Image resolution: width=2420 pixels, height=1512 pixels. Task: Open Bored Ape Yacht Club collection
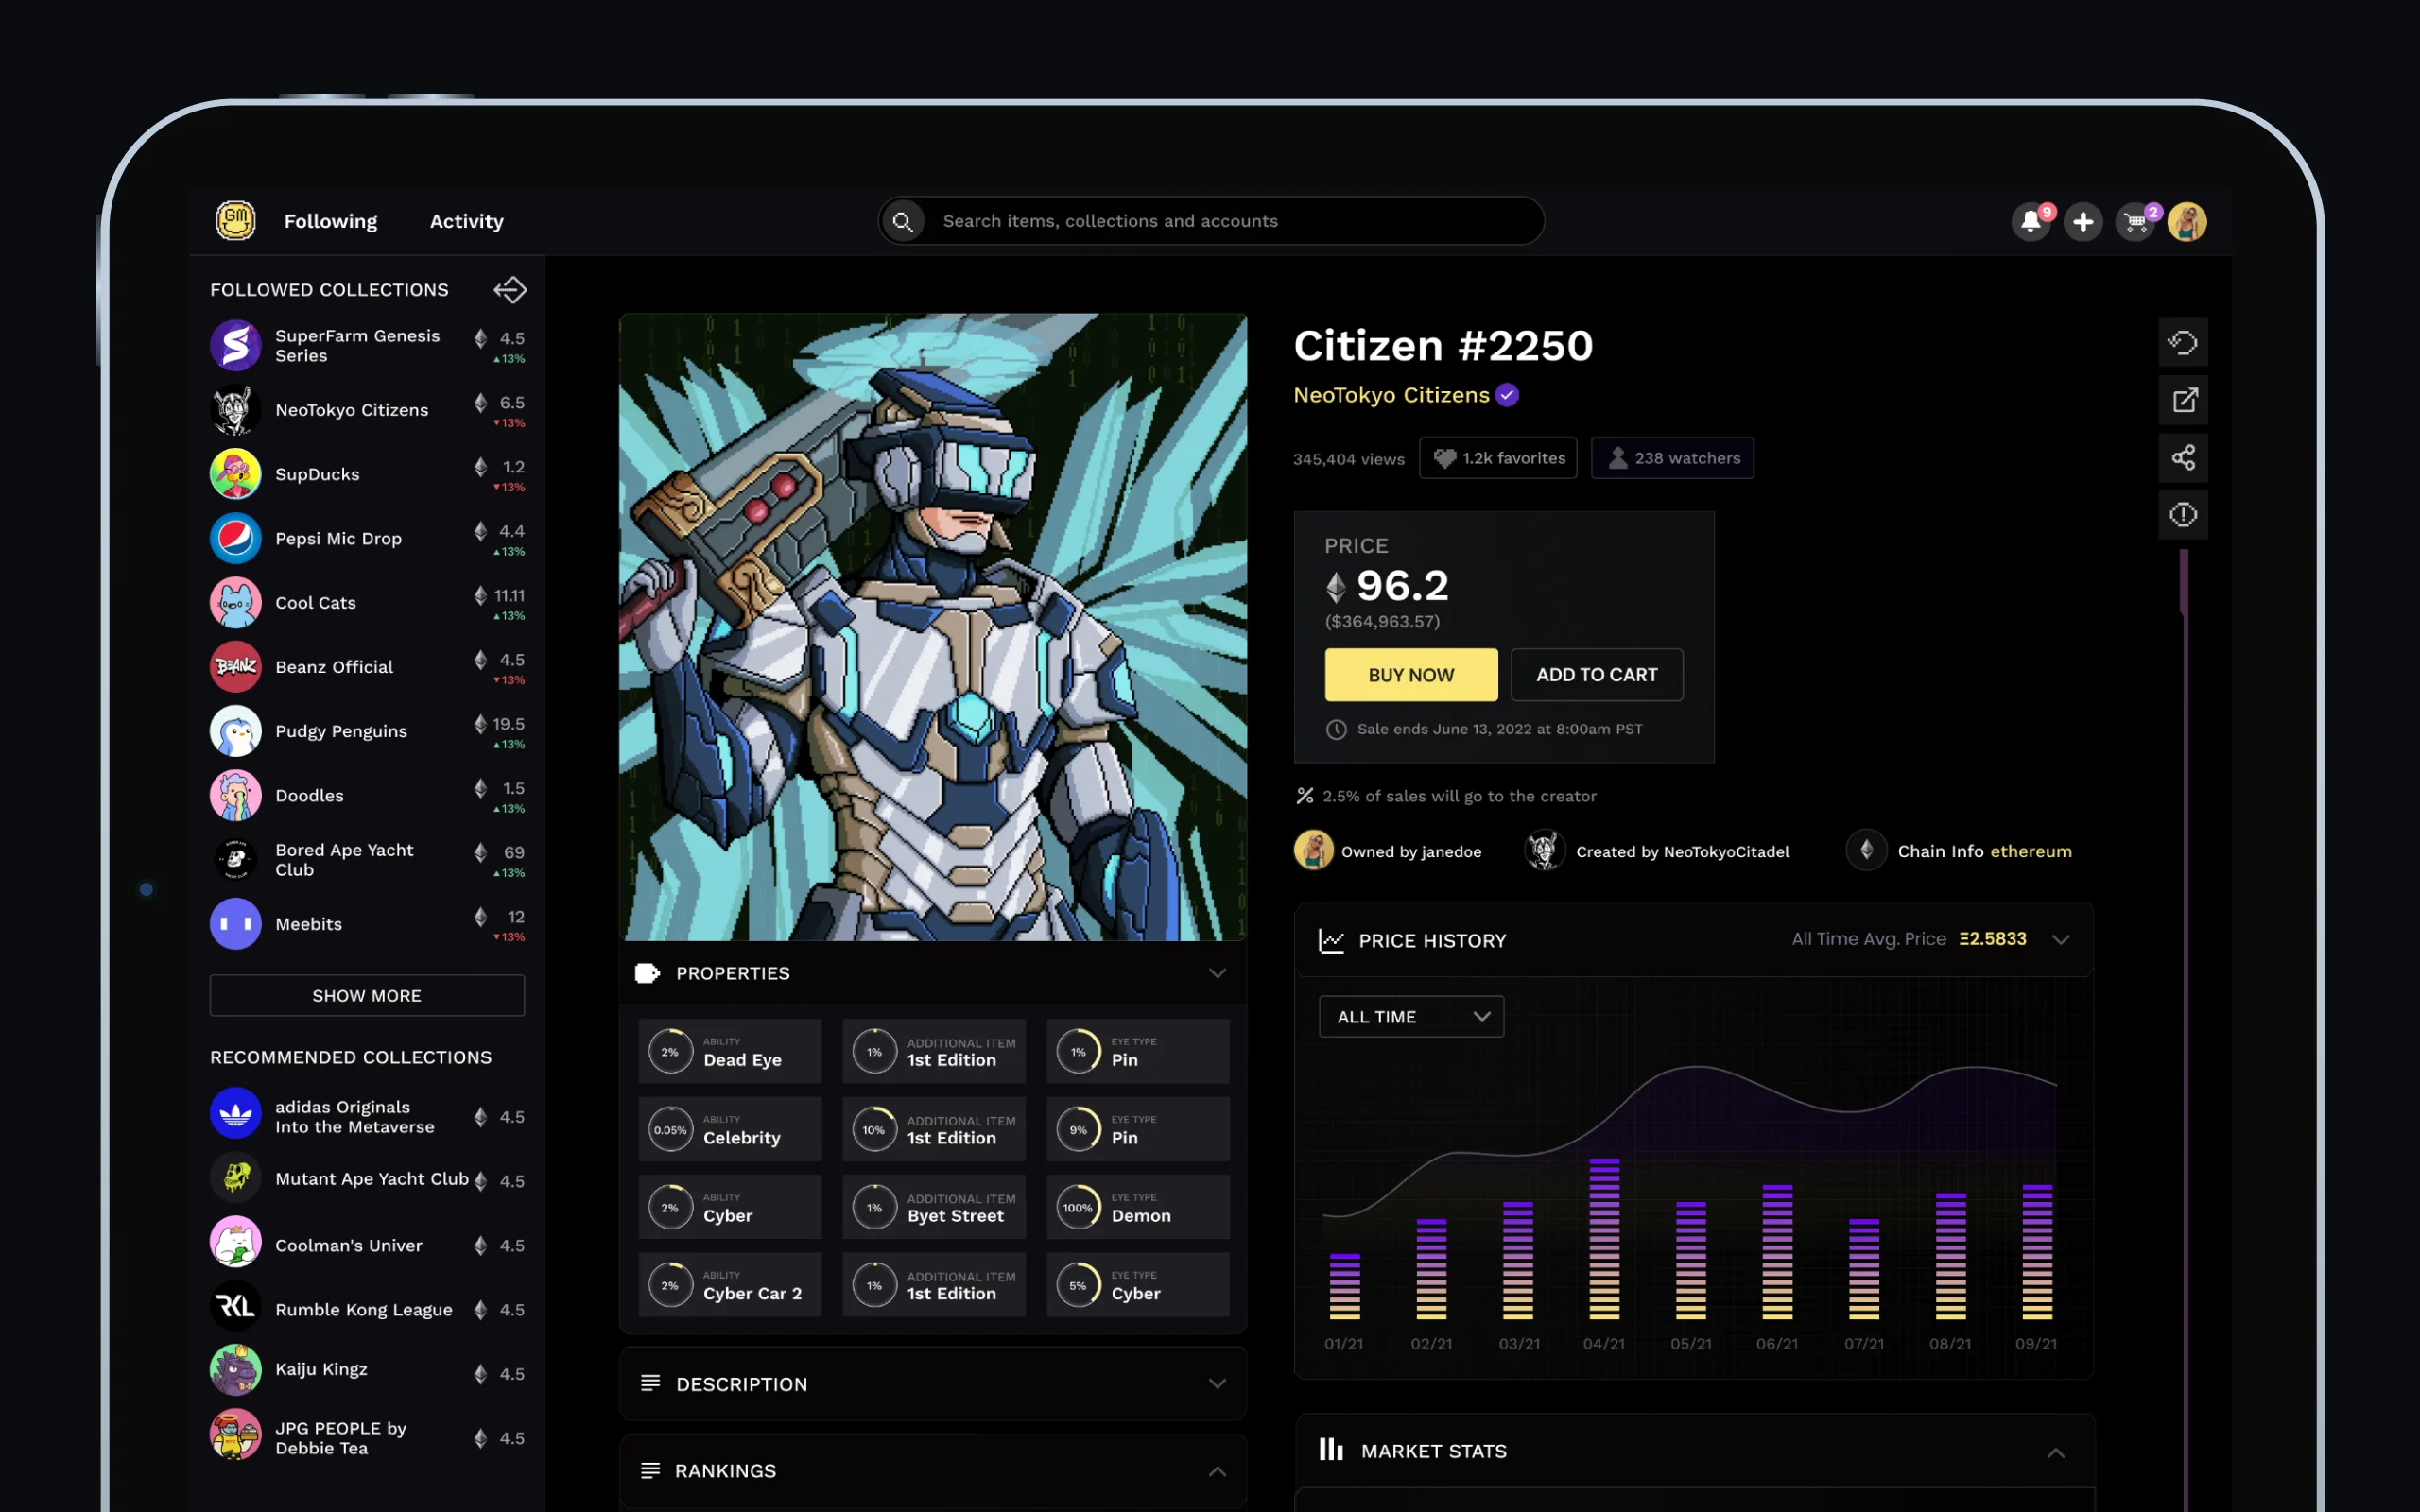click(367, 860)
